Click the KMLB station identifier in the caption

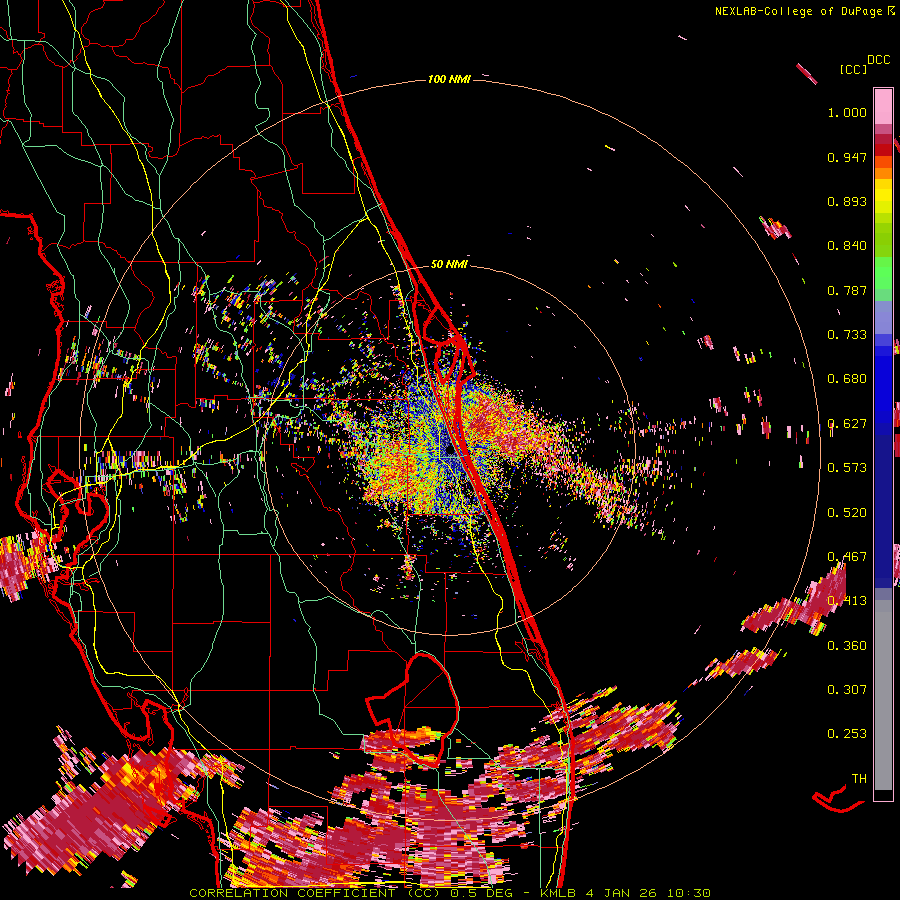[x=557, y=893]
